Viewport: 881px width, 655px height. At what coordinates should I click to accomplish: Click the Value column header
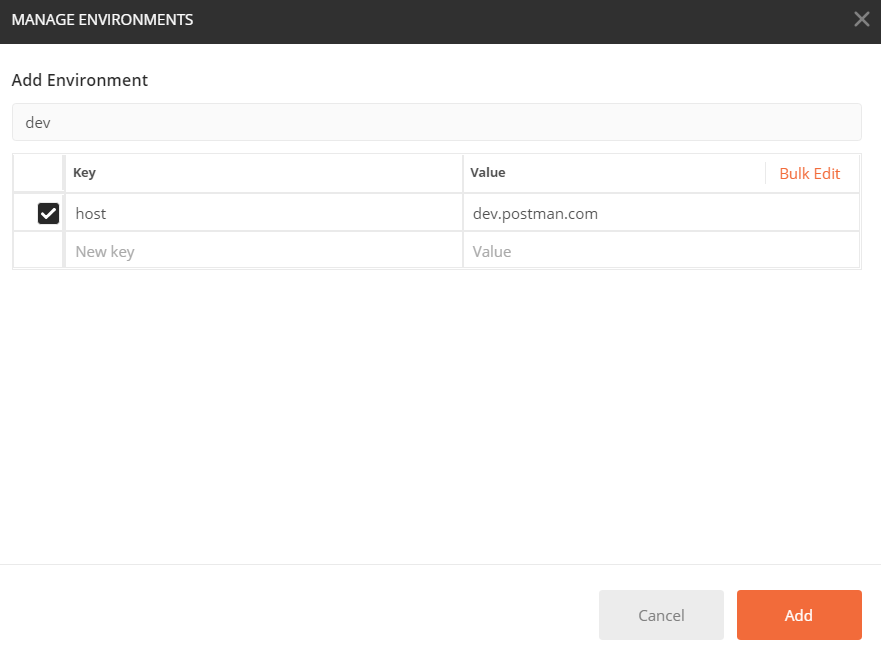(488, 173)
